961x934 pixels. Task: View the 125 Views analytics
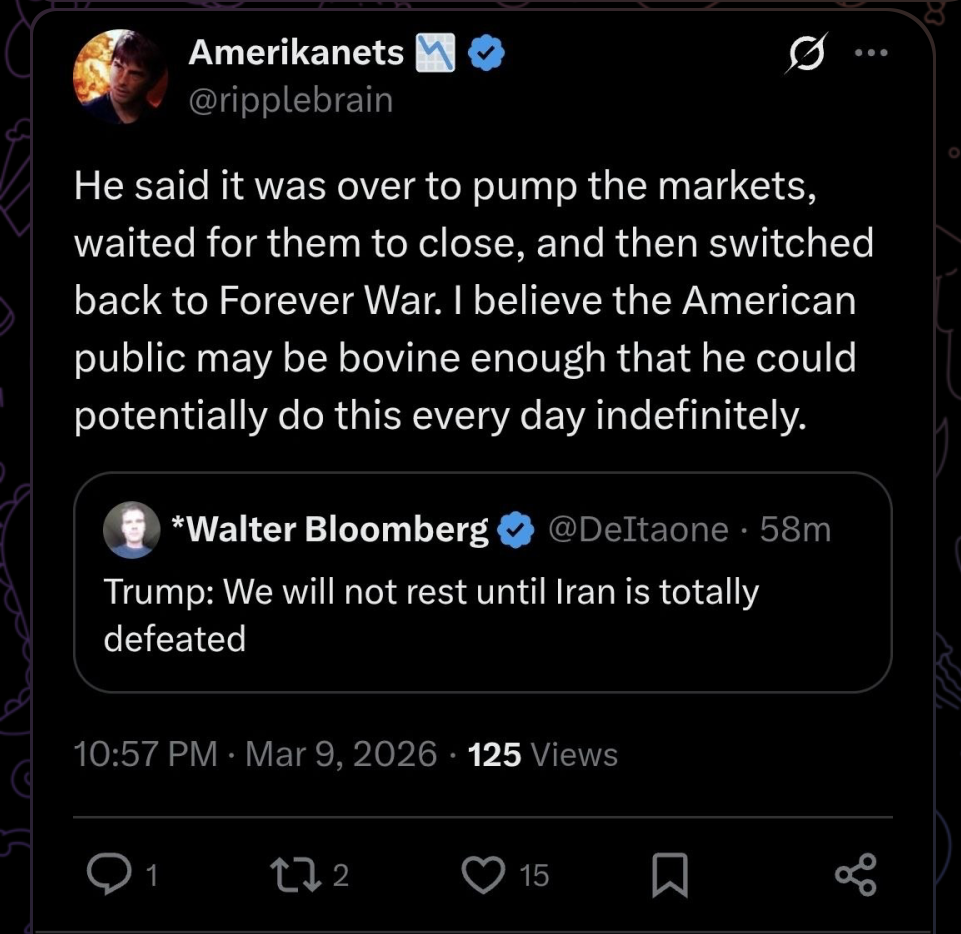click(x=543, y=754)
